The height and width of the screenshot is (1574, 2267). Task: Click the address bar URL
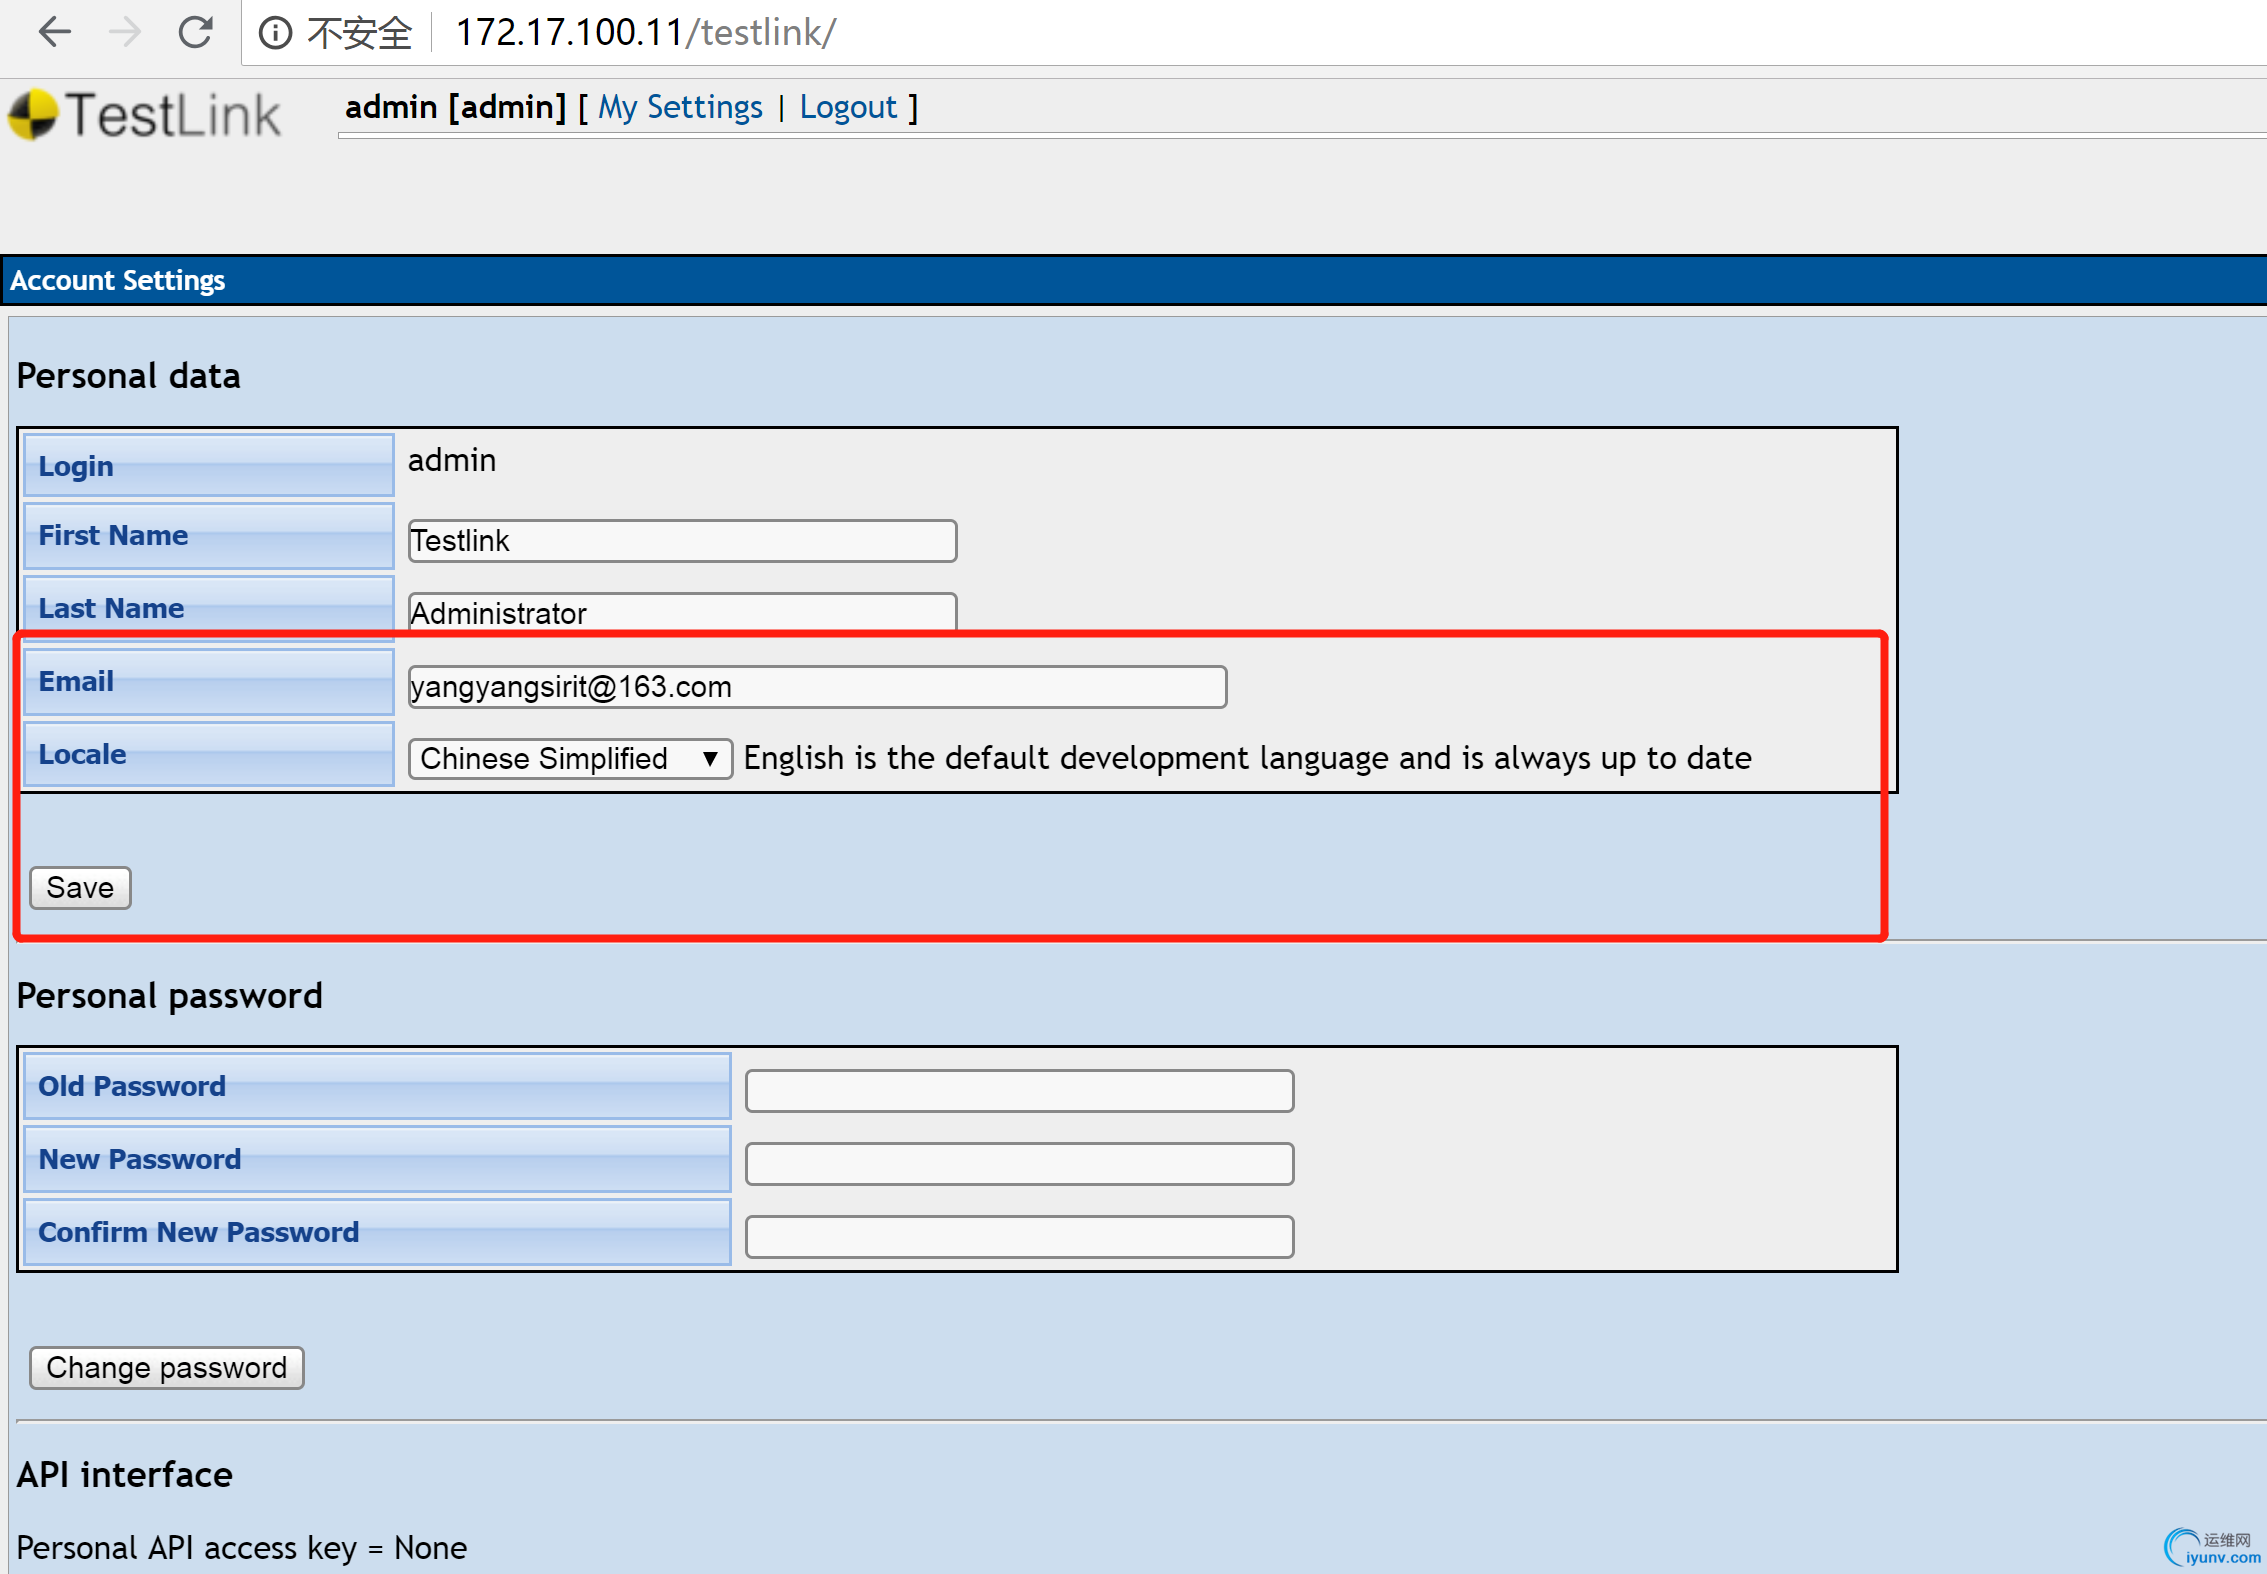tap(646, 32)
